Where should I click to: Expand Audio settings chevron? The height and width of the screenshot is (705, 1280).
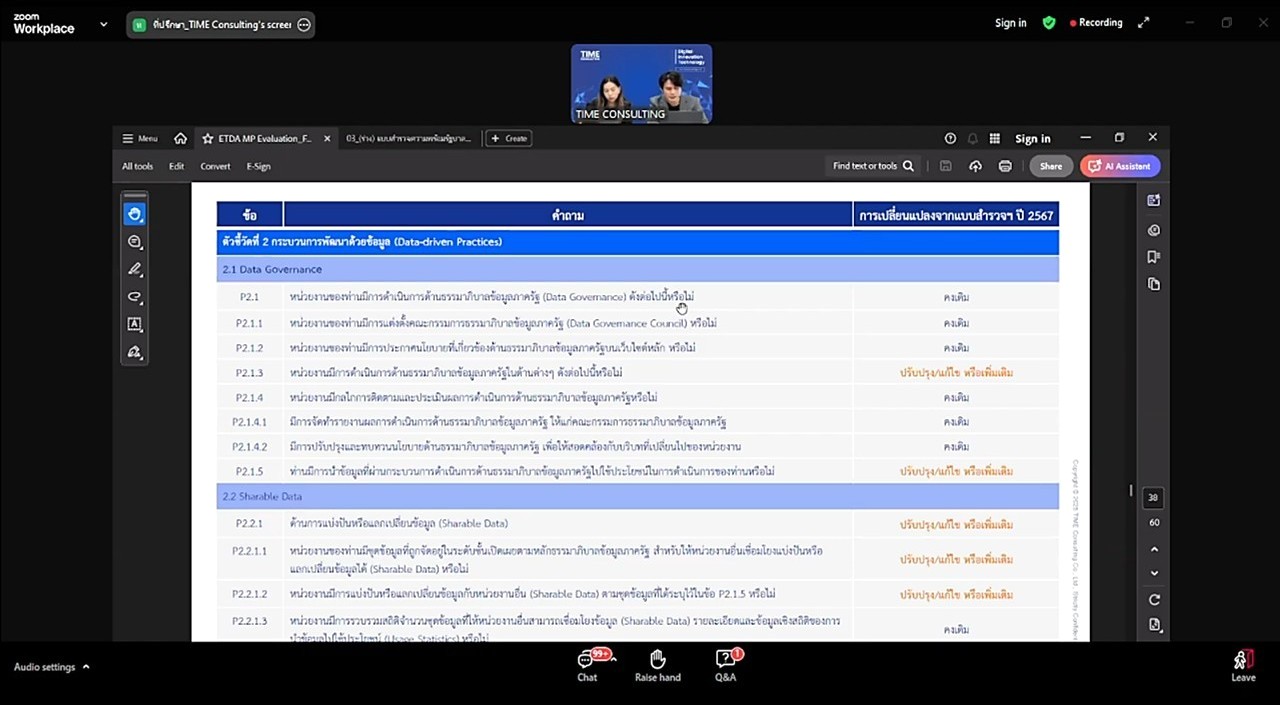pyautogui.click(x=86, y=667)
